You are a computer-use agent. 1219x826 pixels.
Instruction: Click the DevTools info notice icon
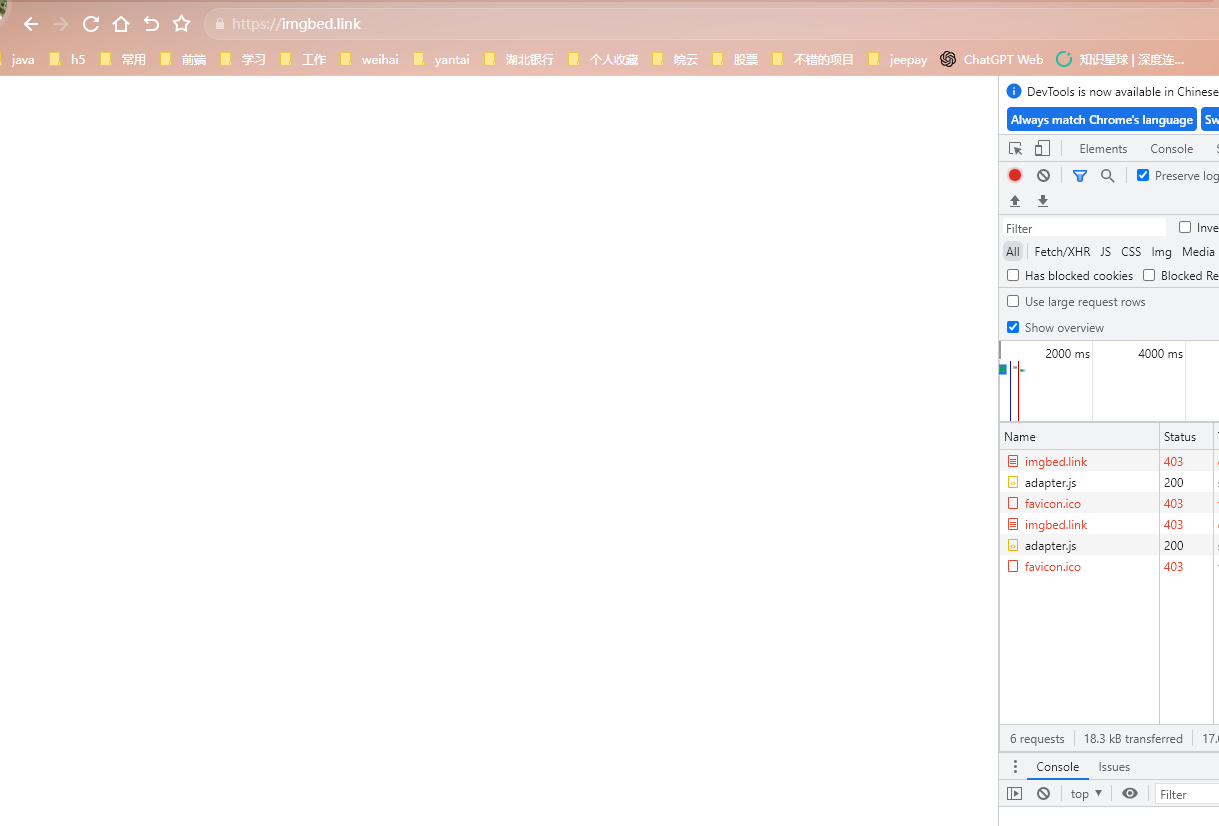tap(1015, 91)
